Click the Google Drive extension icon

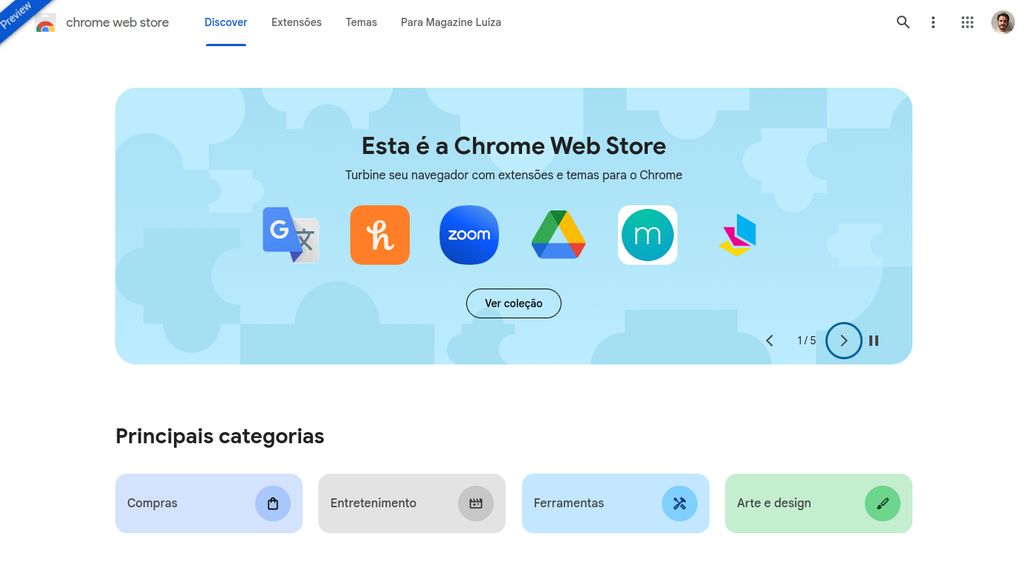[x=558, y=235]
